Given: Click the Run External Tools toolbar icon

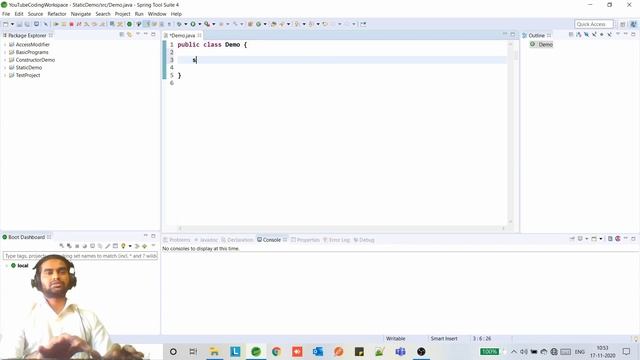Looking at the screenshot, I should click(207, 24).
